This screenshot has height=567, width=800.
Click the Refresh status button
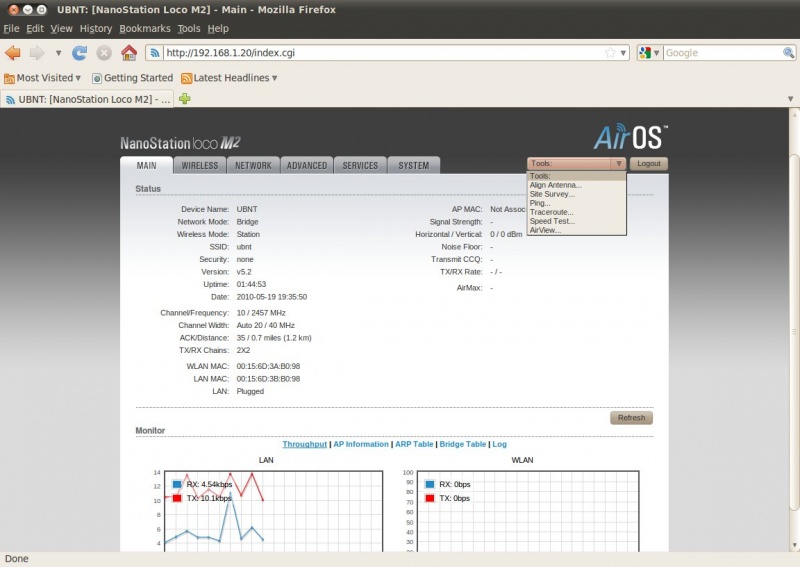632,417
